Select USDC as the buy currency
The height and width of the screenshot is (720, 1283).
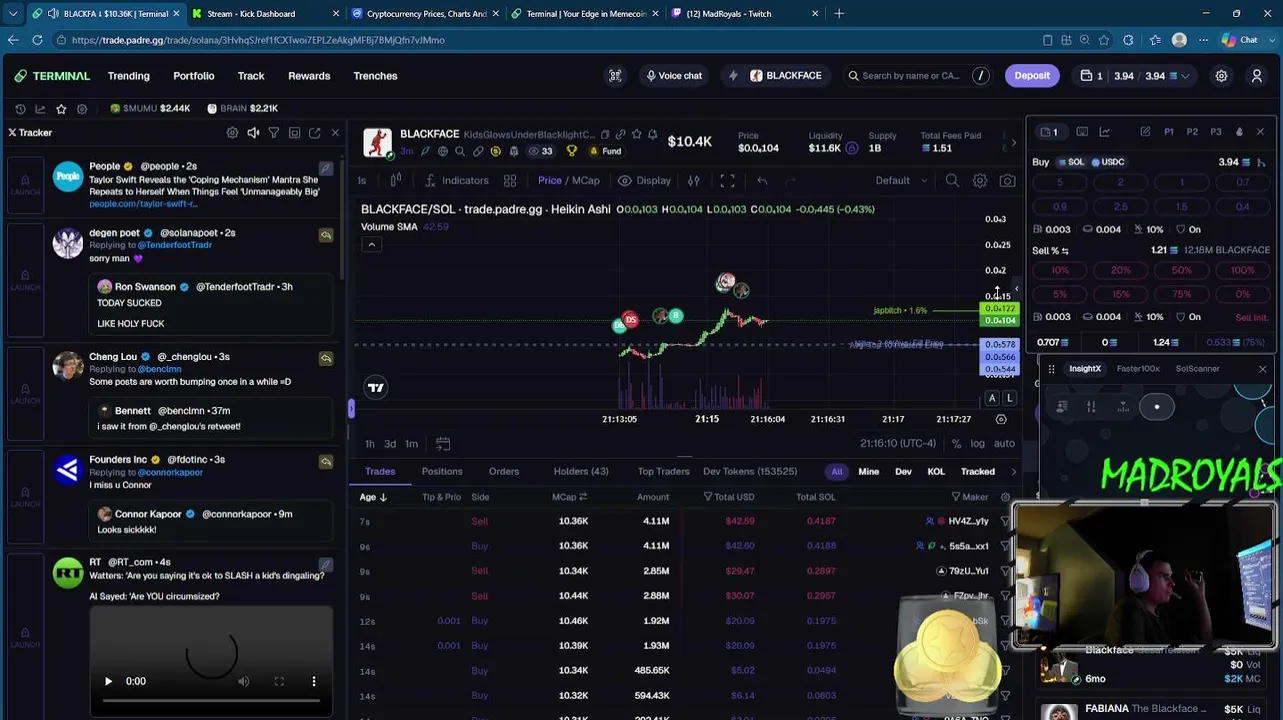pyautogui.click(x=1108, y=162)
